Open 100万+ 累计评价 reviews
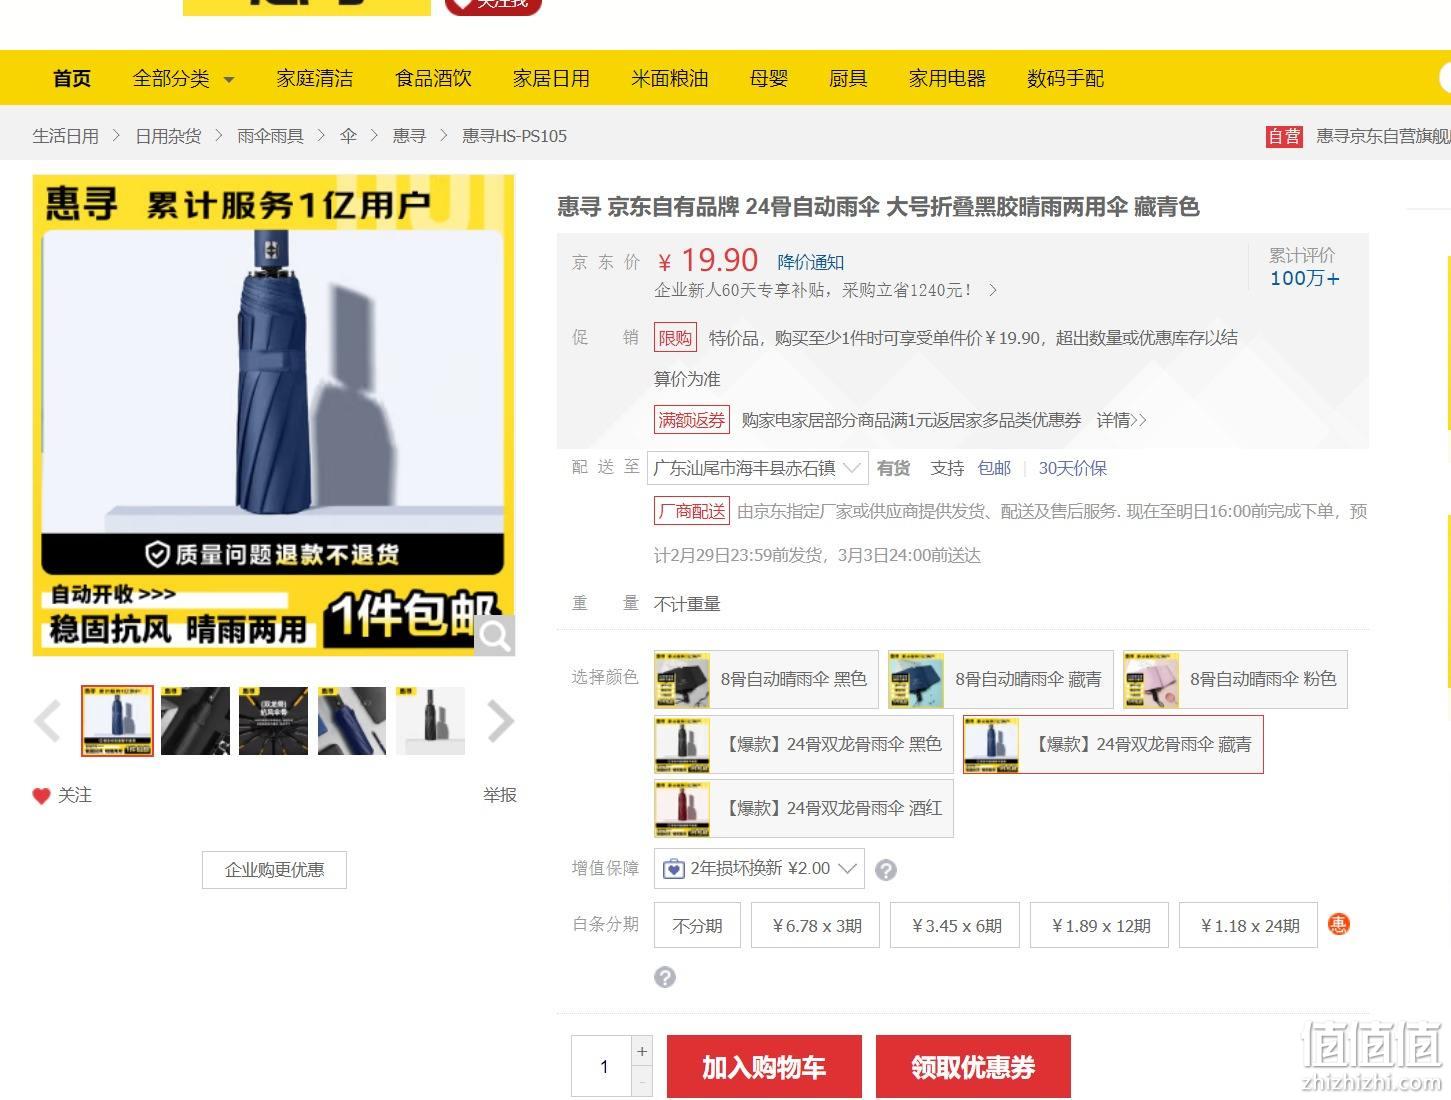 coord(1304,279)
